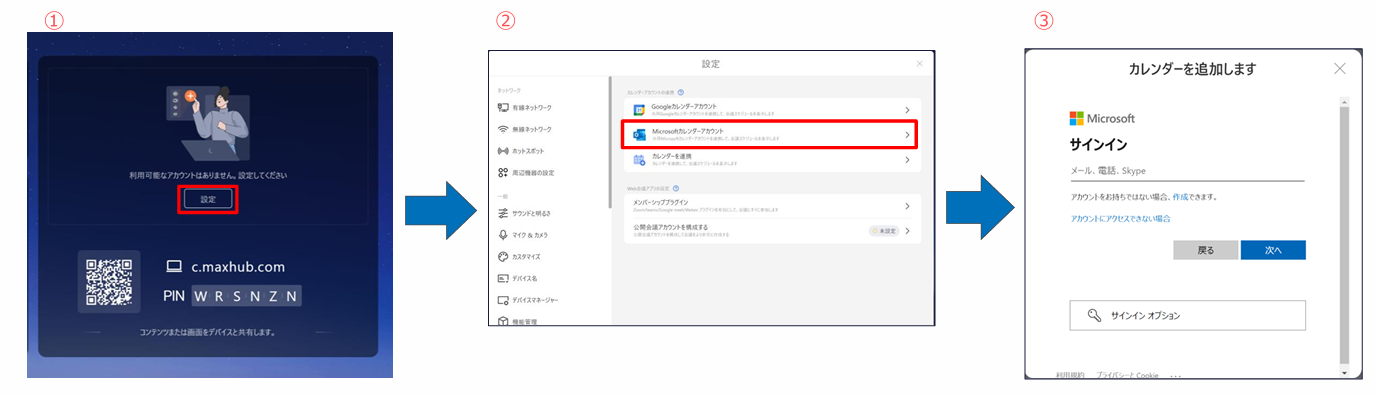Expand Microsoftカレンダーアカウント row chevron
This screenshot has height=396, width=1377.
(907, 134)
